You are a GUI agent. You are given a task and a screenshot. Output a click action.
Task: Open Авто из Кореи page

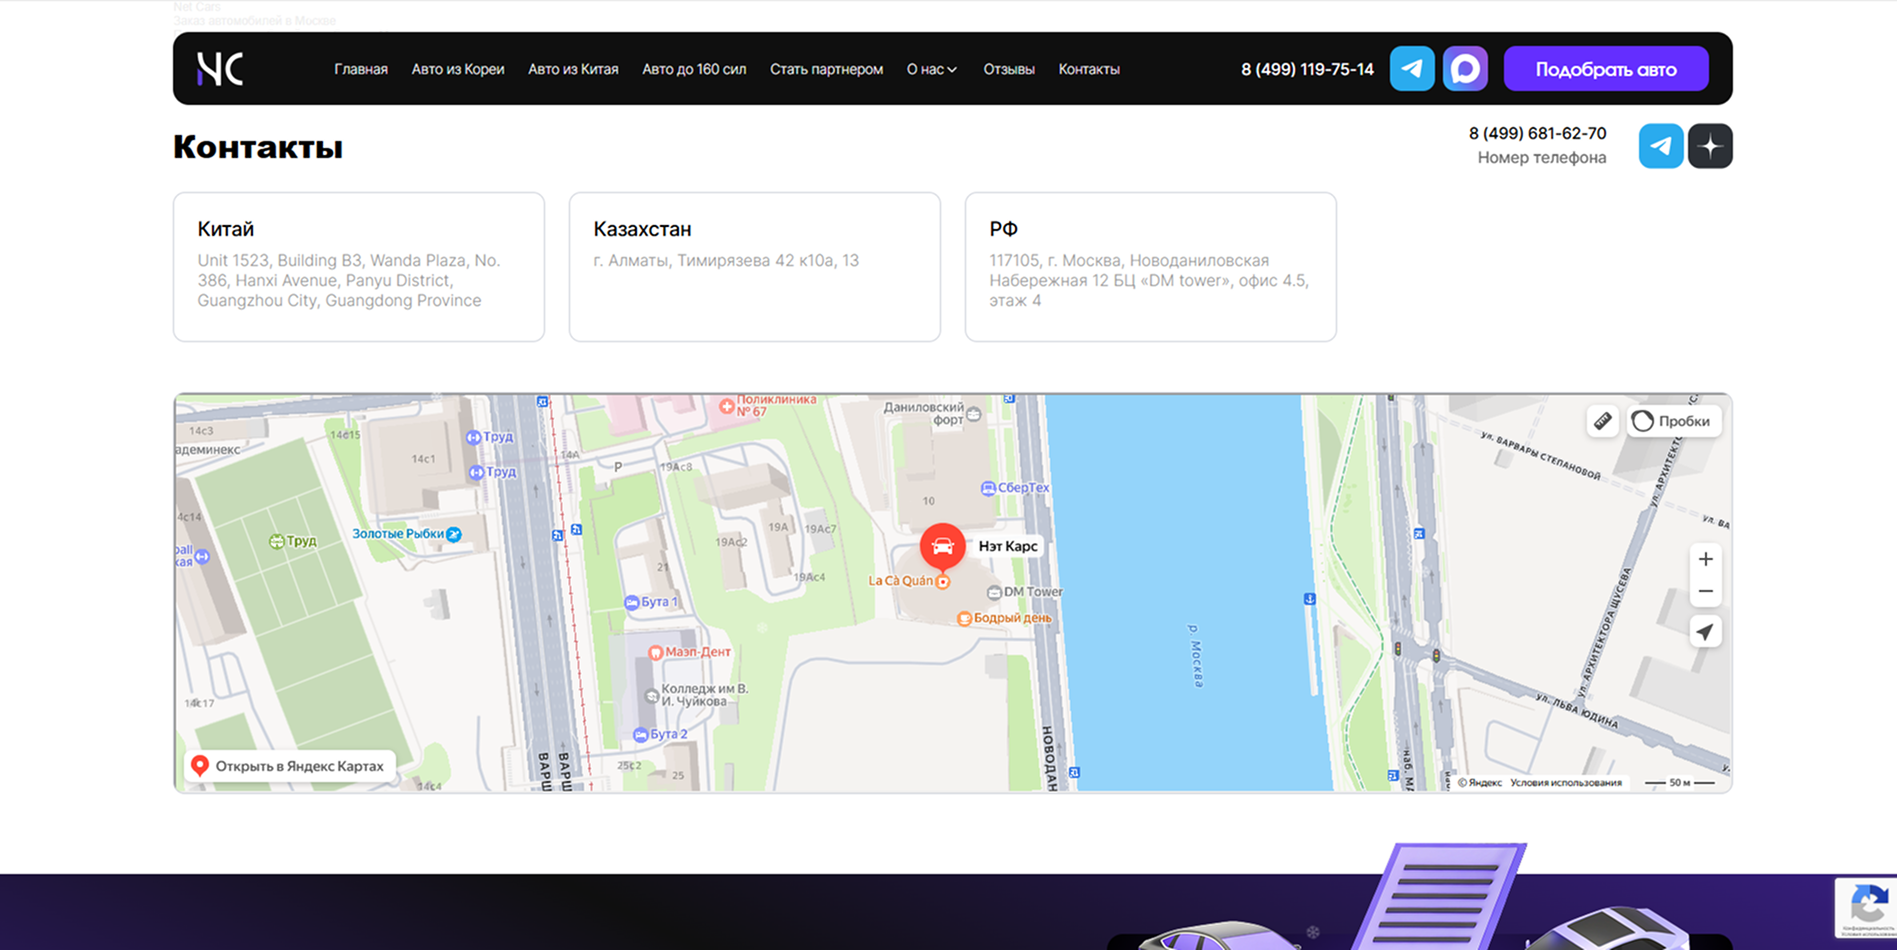pos(458,69)
